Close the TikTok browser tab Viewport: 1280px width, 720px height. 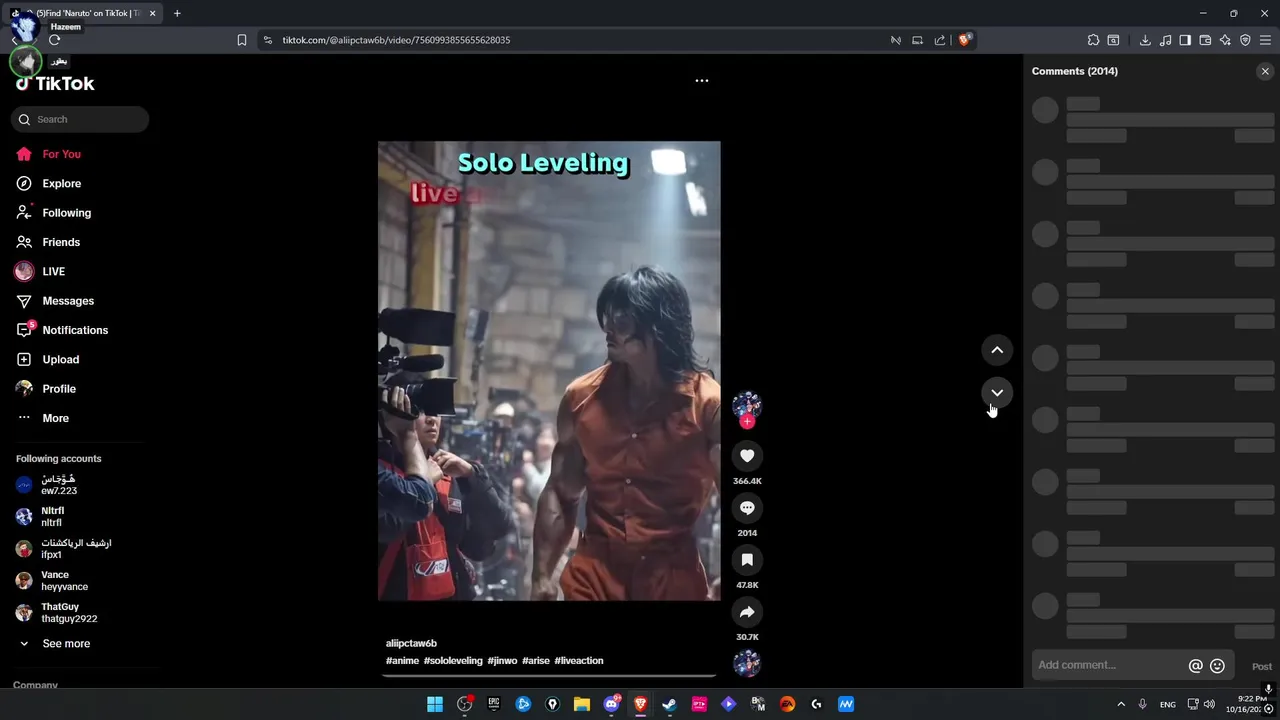pyautogui.click(x=152, y=13)
